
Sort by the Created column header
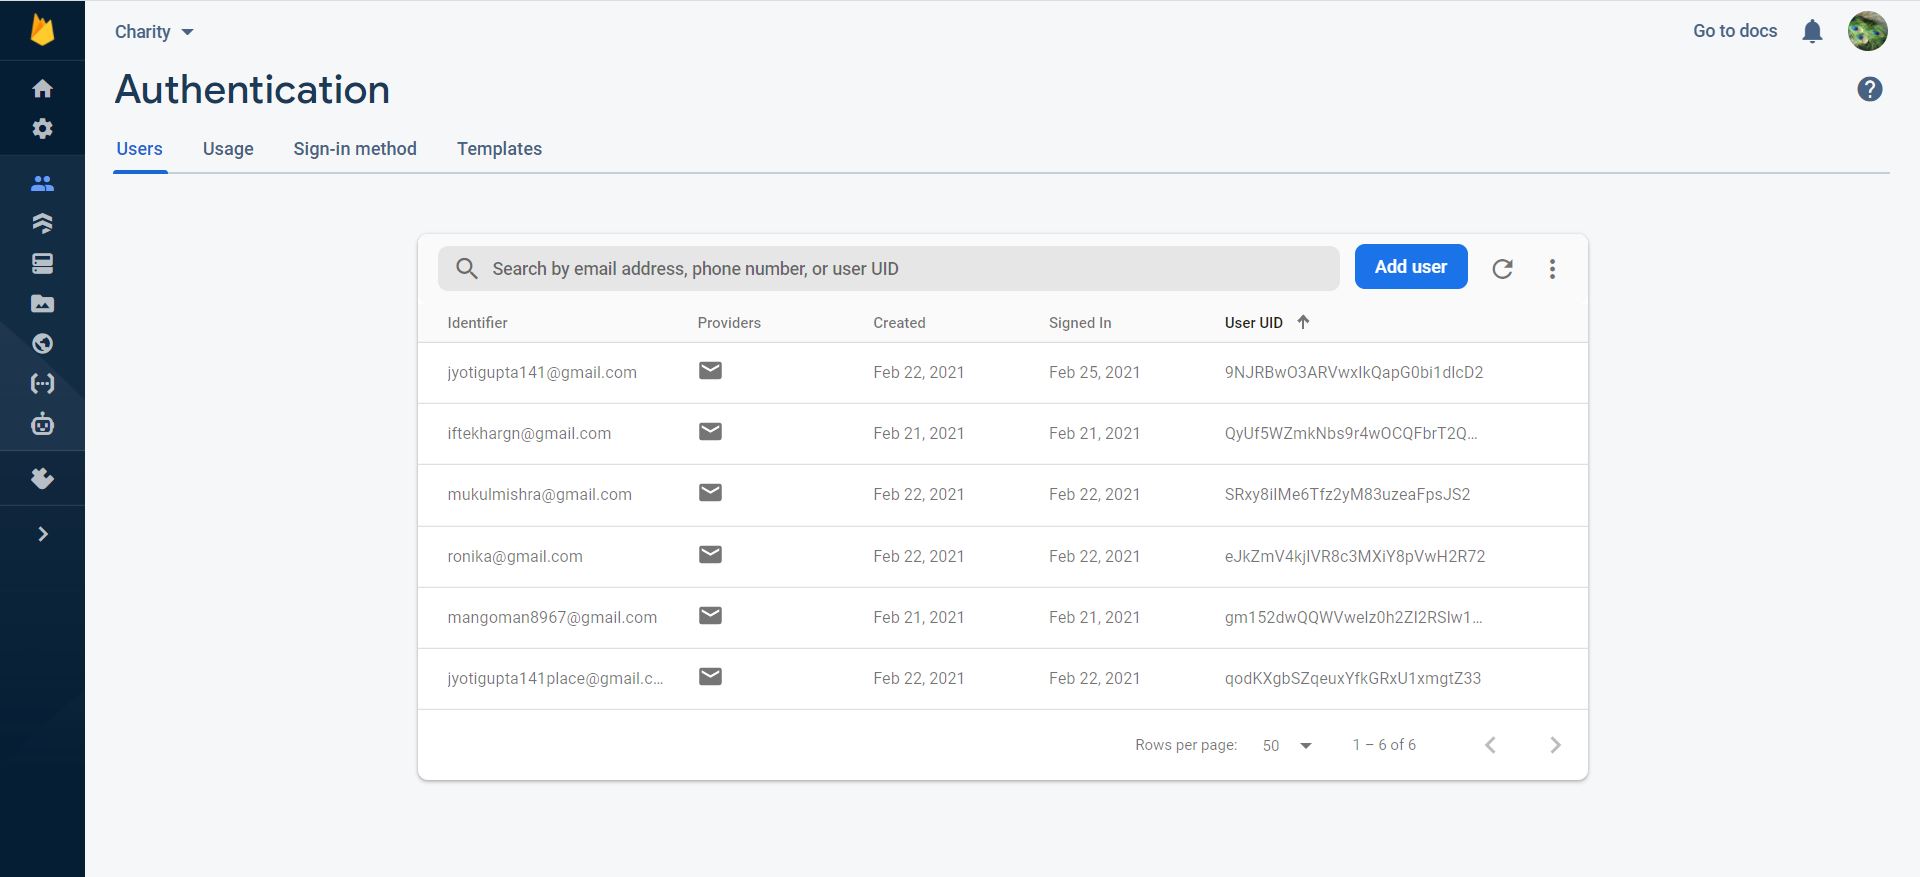(x=899, y=323)
